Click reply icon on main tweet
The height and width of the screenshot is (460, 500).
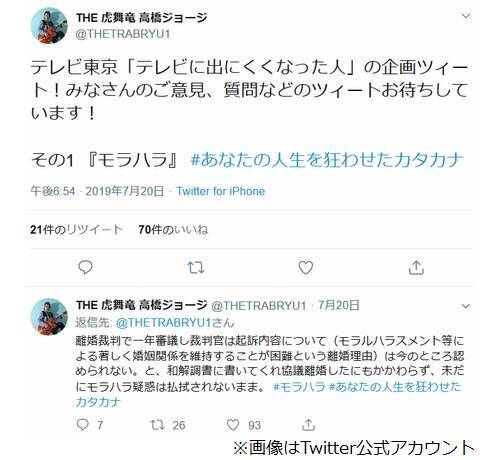tap(85, 267)
